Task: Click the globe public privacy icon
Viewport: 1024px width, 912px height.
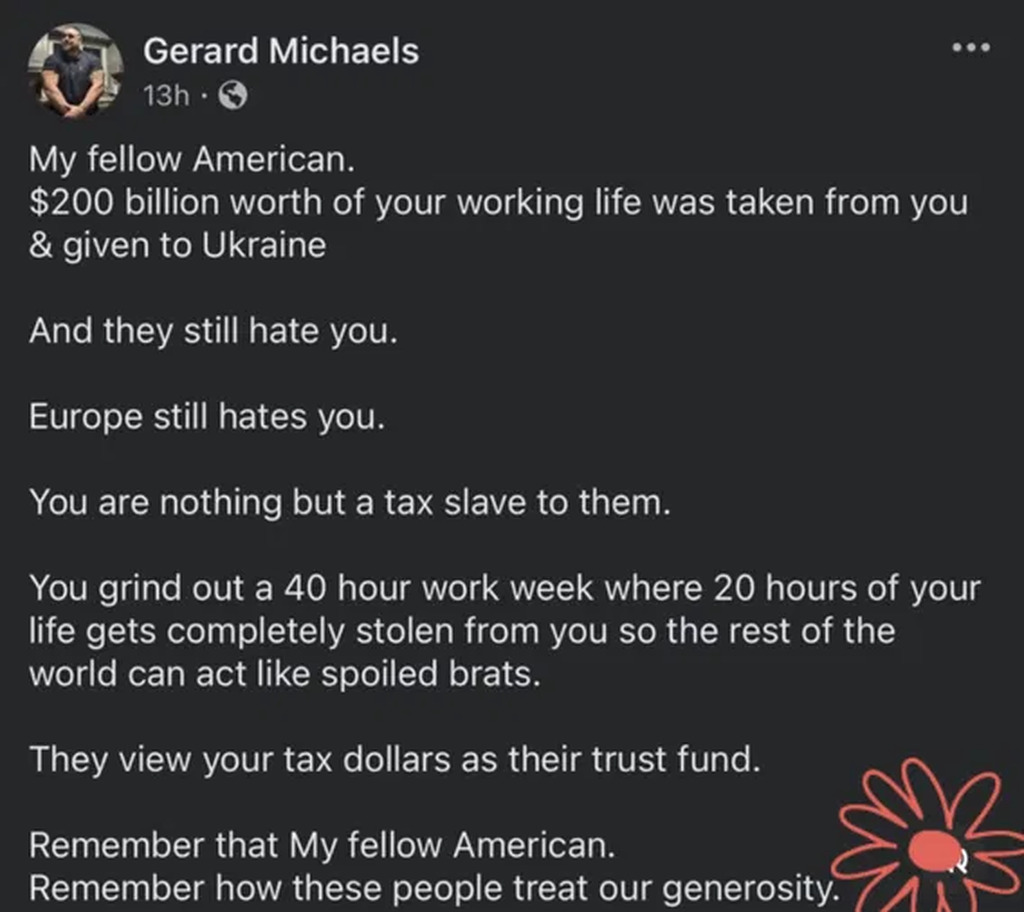Action: click(232, 96)
